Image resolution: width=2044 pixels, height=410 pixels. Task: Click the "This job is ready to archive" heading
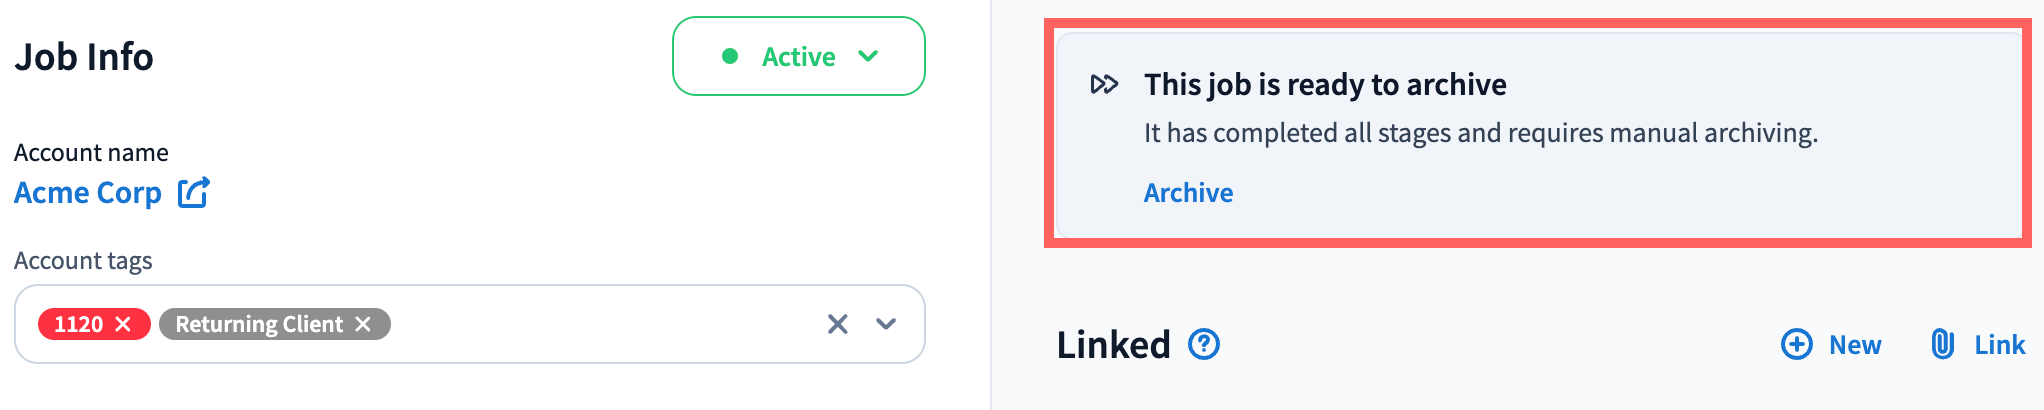(x=1325, y=84)
